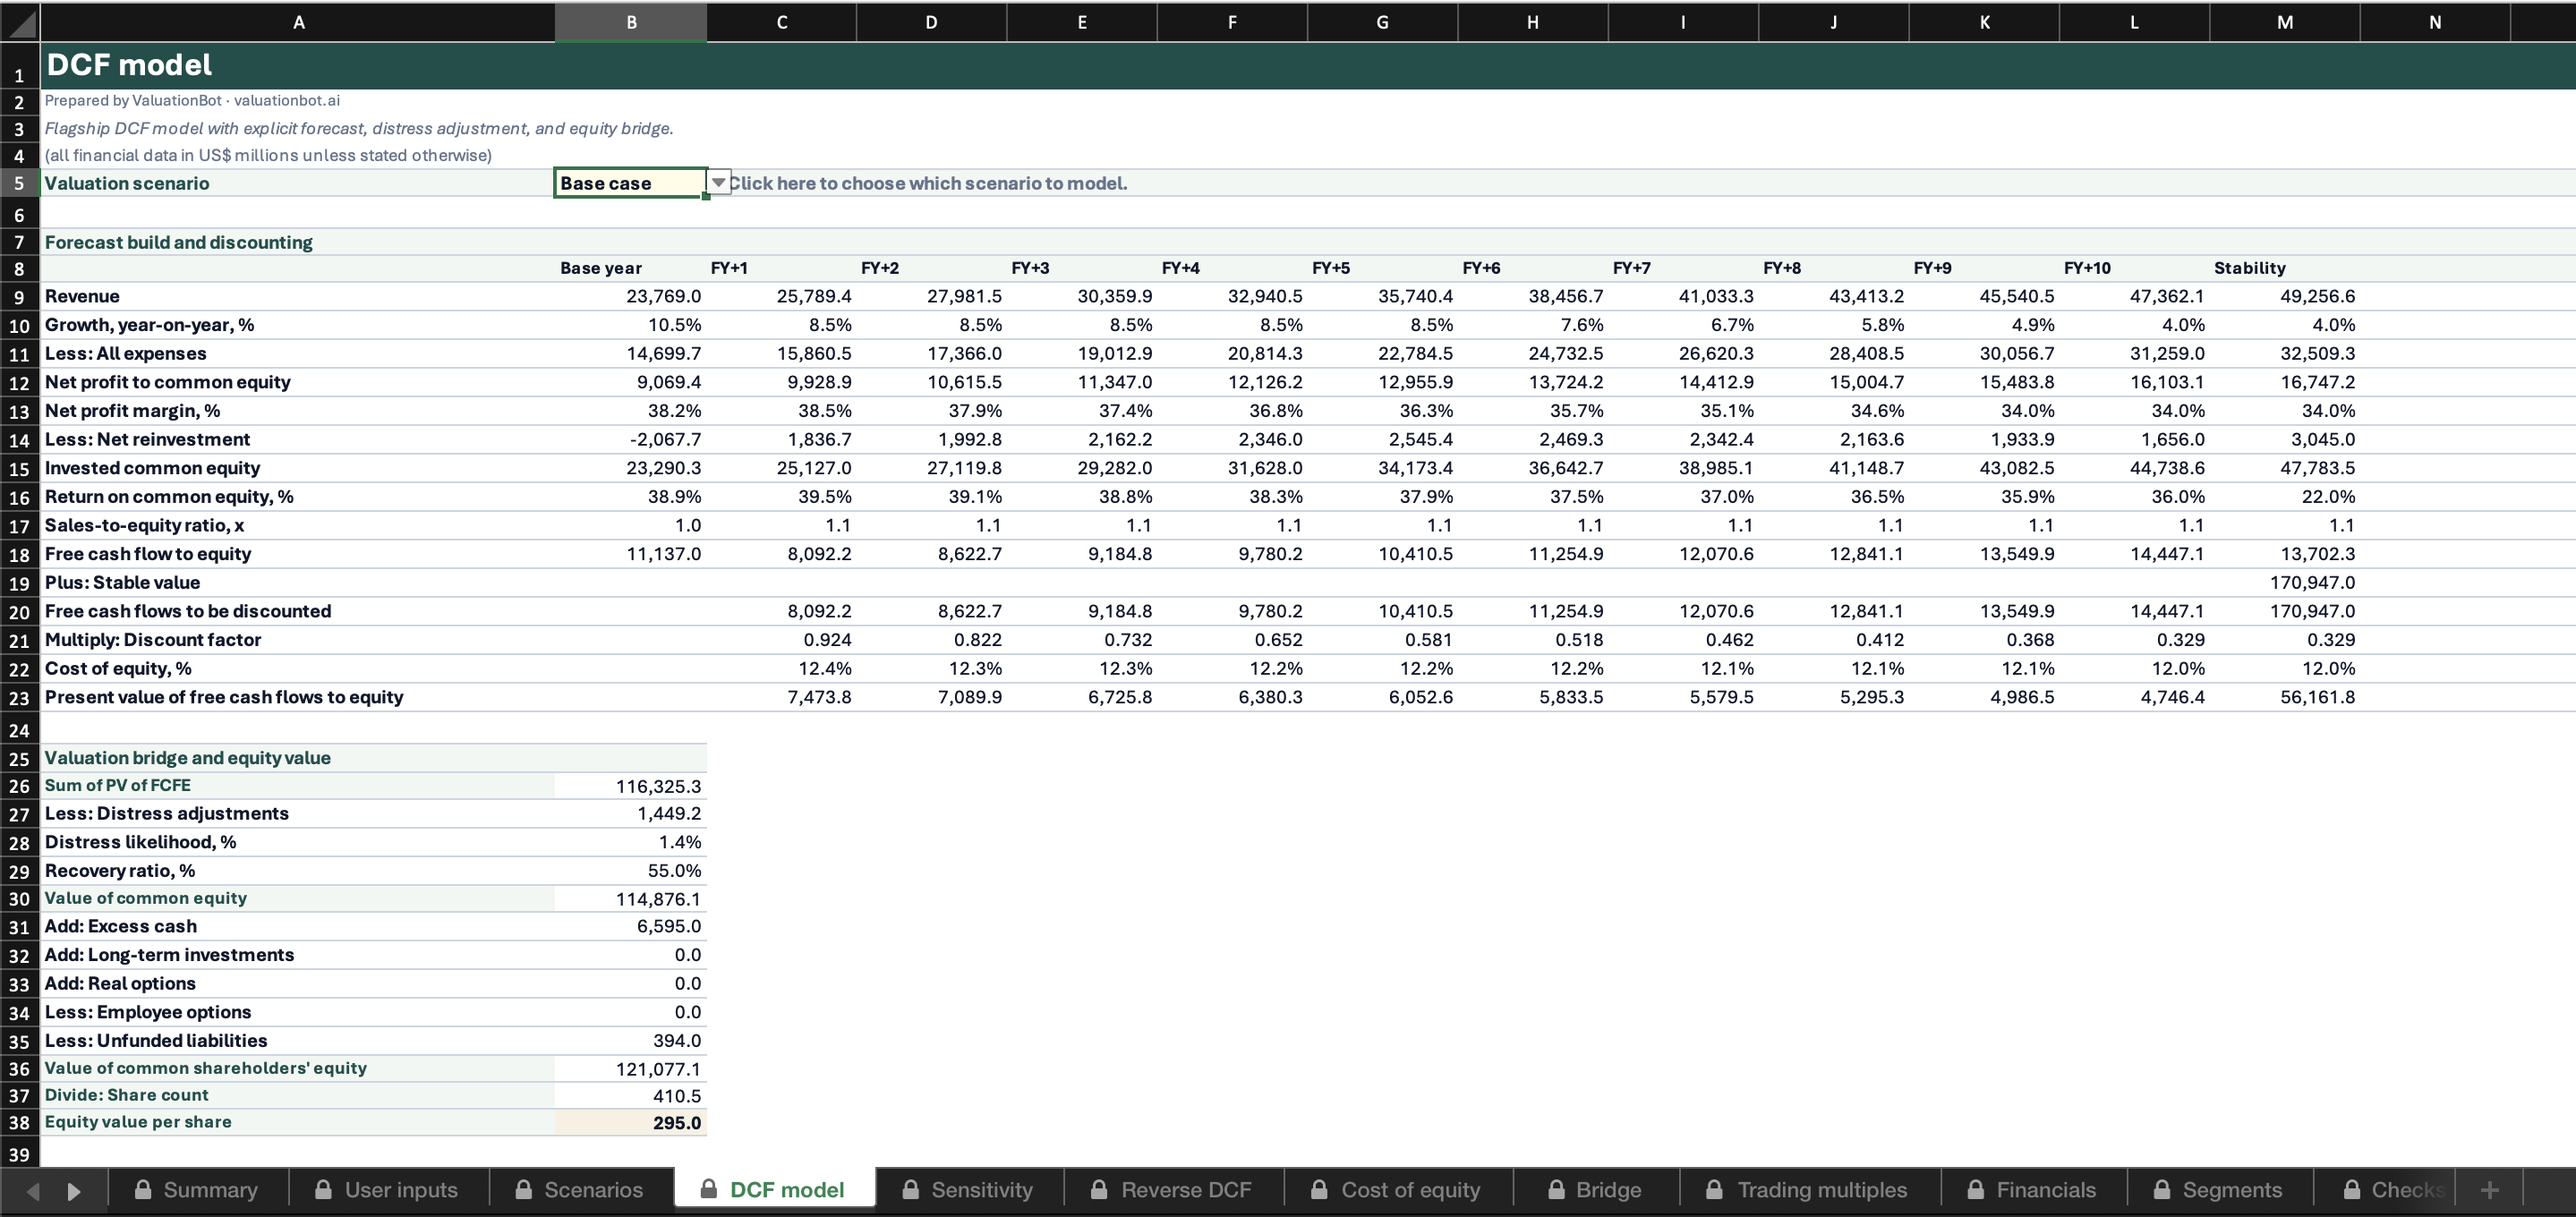Select shareholders' equity value 121,077.1
Screen dimensions: 2576x1217
tap(631, 1069)
